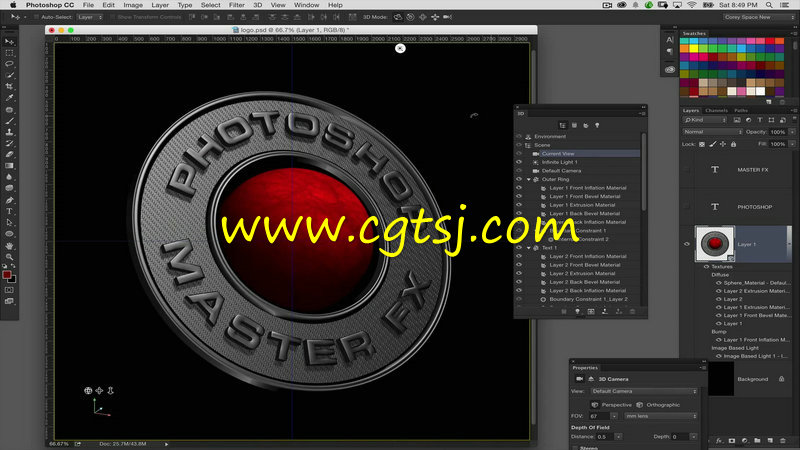800x450 pixels.
Task: Select the Gradient tool
Action: (x=9, y=166)
